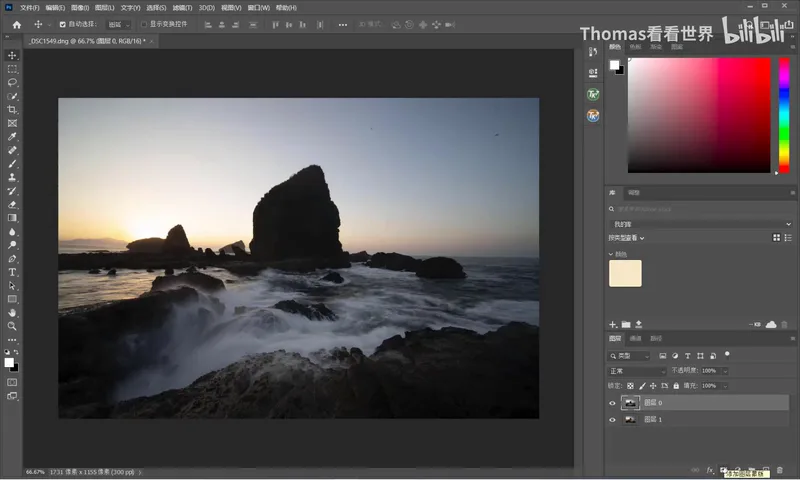Viewport: 800px width, 480px height.
Task: Select the Blur tool
Action: (x=12, y=232)
